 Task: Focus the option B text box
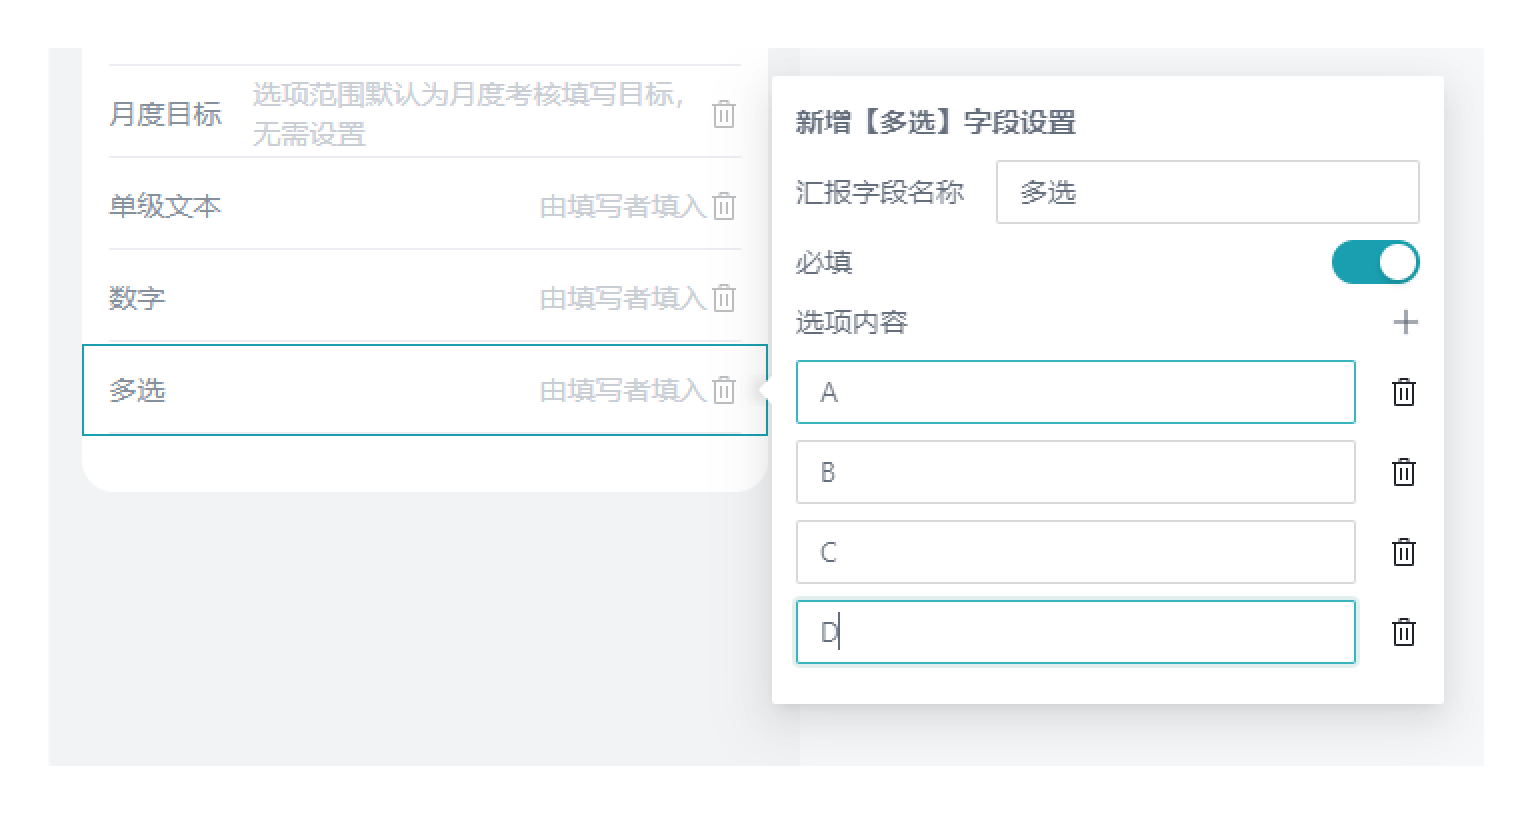coord(1075,472)
